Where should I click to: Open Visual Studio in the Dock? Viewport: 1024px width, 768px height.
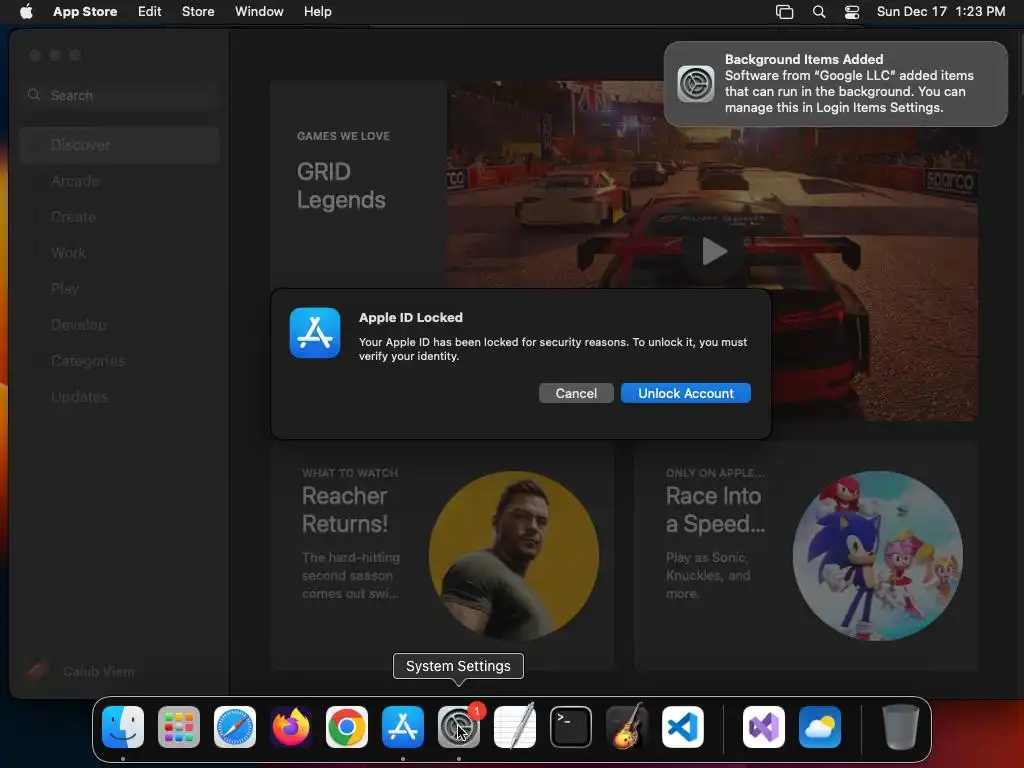[x=764, y=727]
